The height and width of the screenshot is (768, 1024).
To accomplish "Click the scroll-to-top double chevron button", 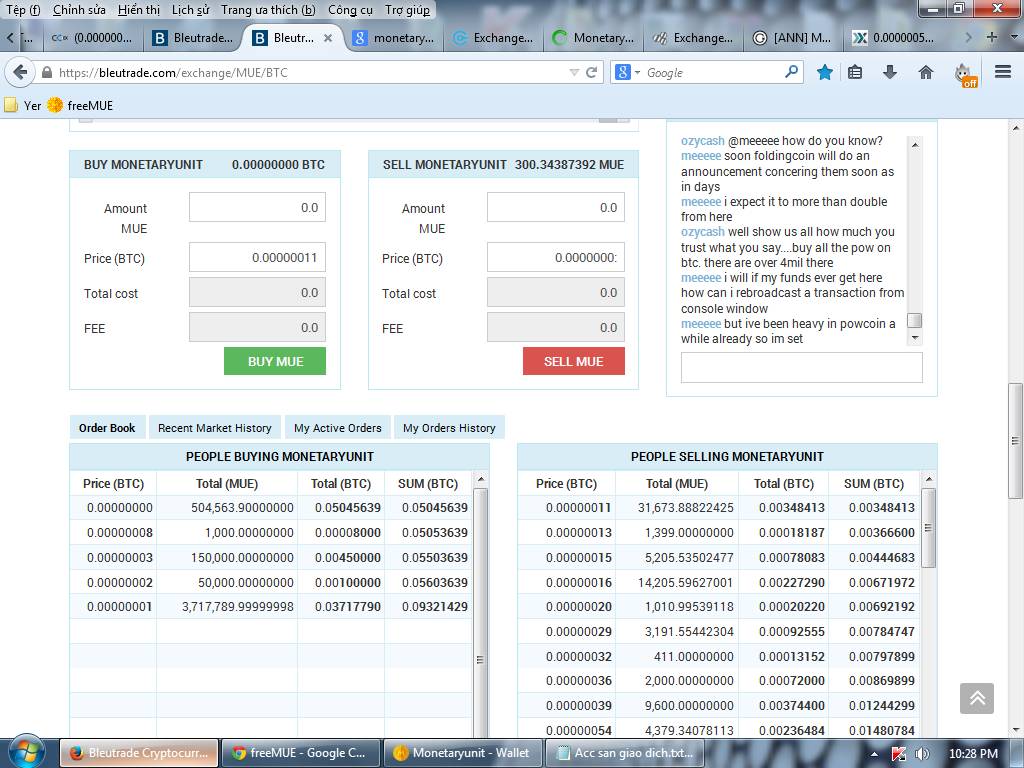I will coord(976,698).
